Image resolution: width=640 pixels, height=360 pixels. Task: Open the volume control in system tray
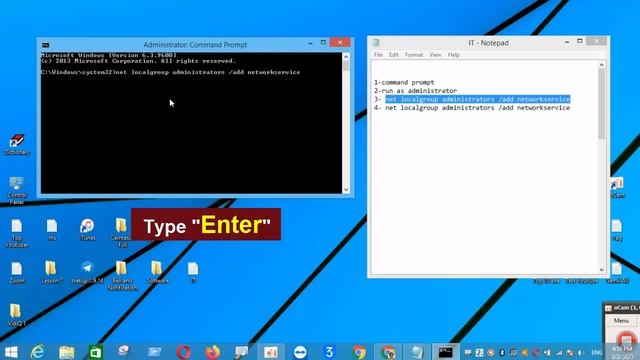[x=581, y=353]
